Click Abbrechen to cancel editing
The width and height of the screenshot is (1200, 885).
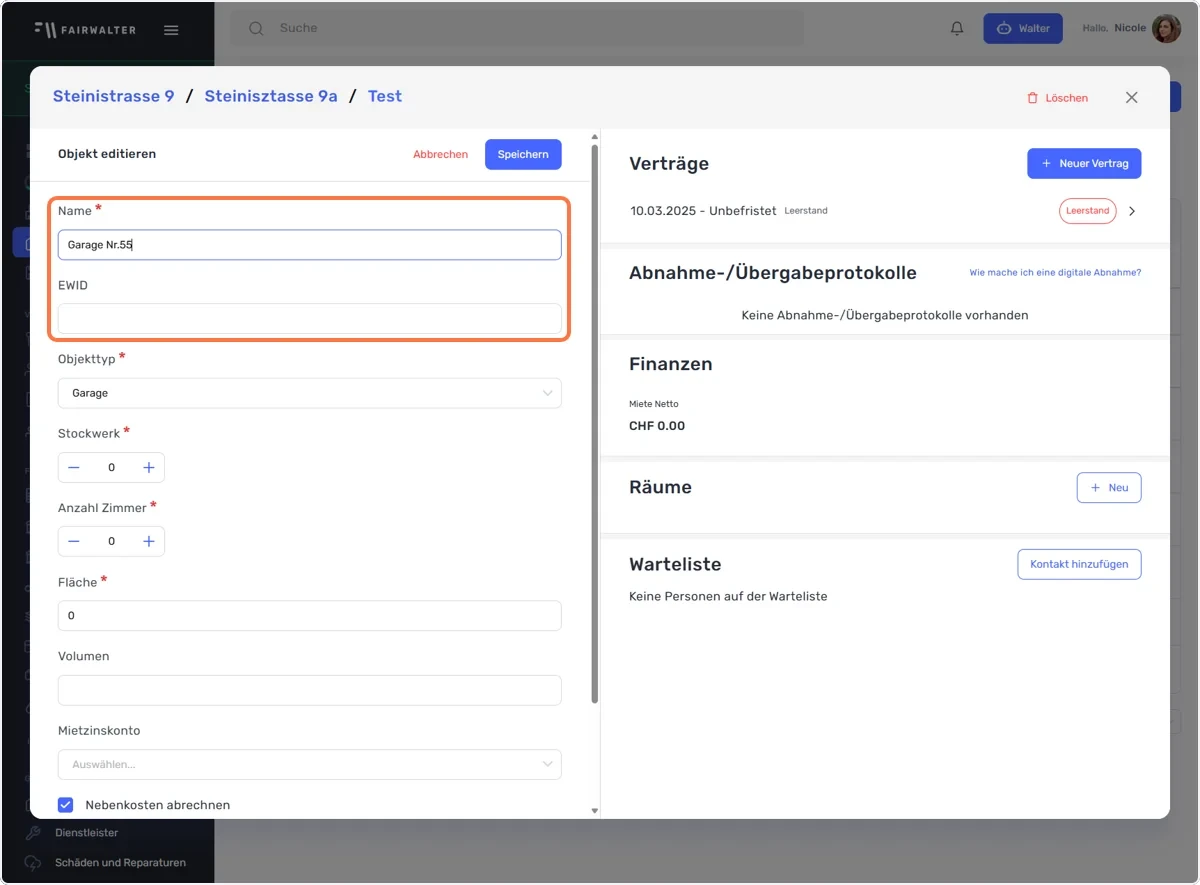(440, 154)
